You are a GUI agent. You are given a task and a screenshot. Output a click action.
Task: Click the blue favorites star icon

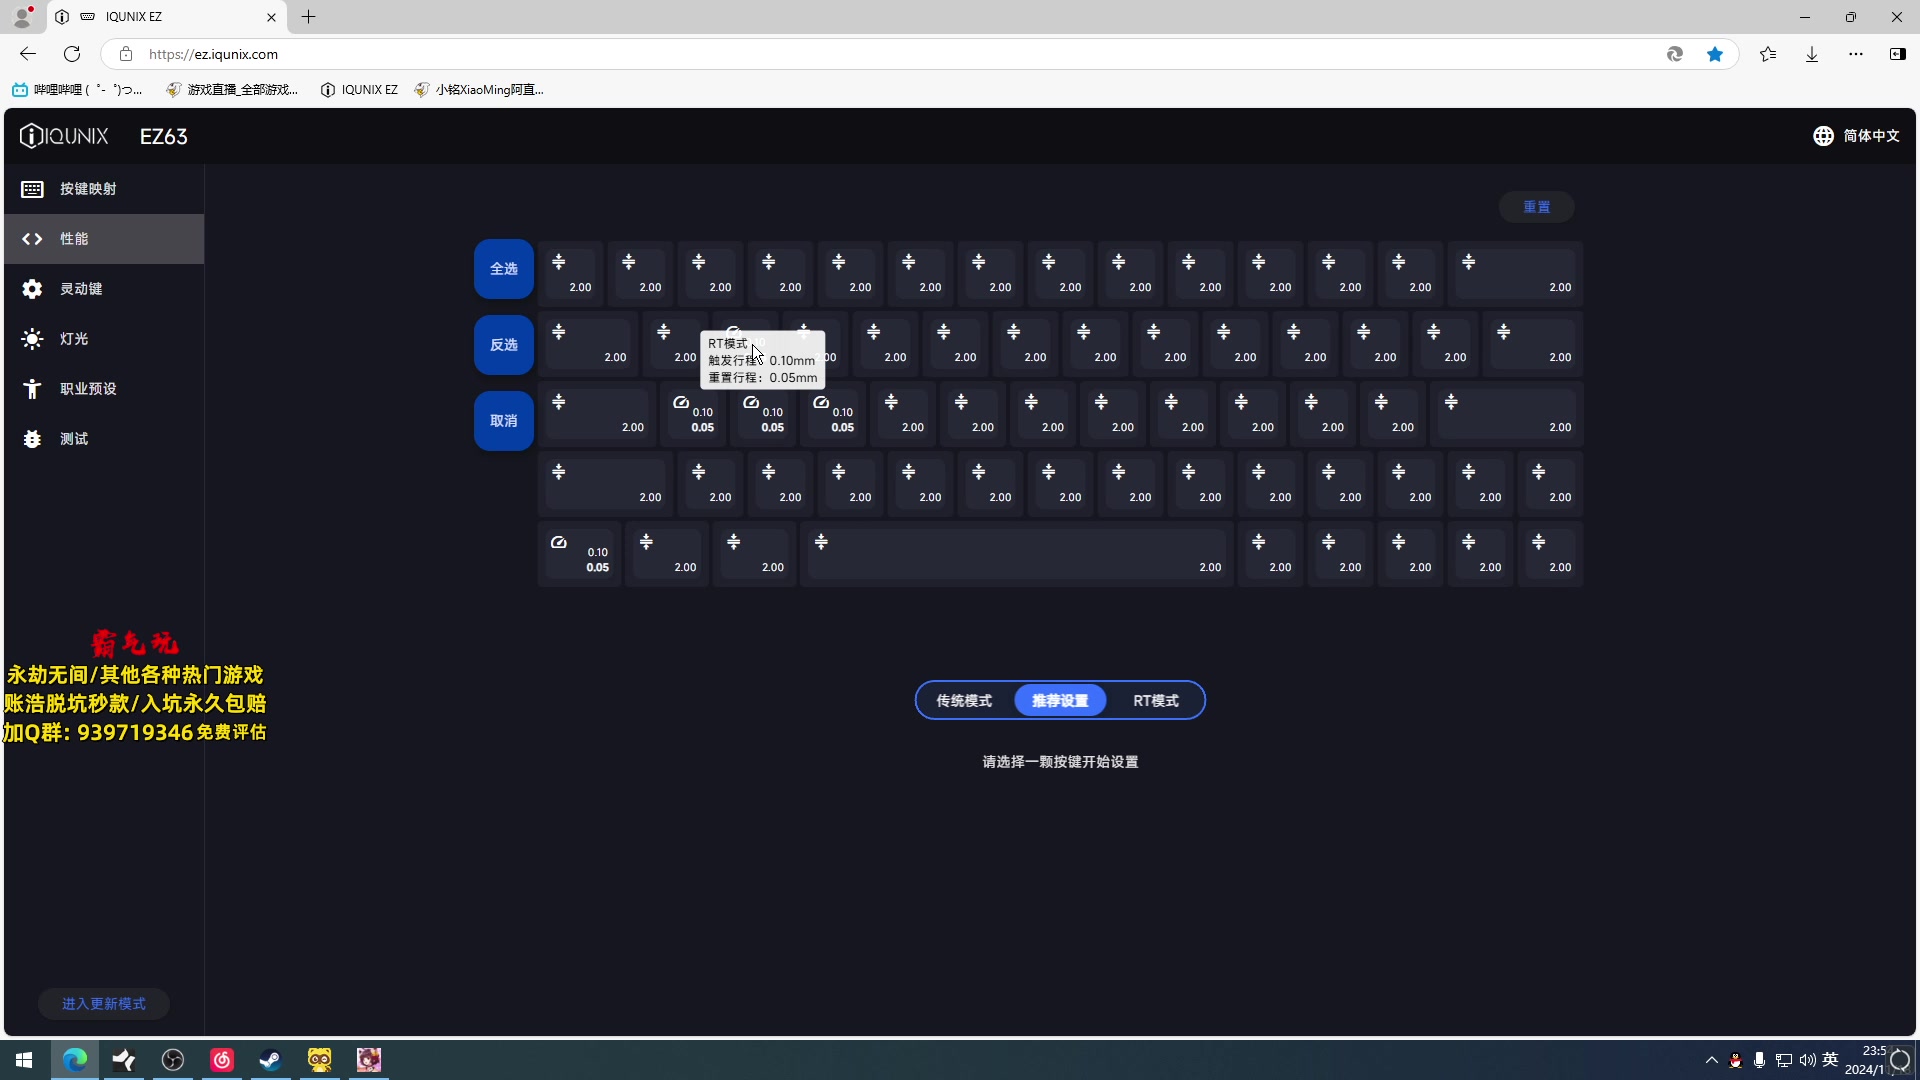coord(1715,54)
